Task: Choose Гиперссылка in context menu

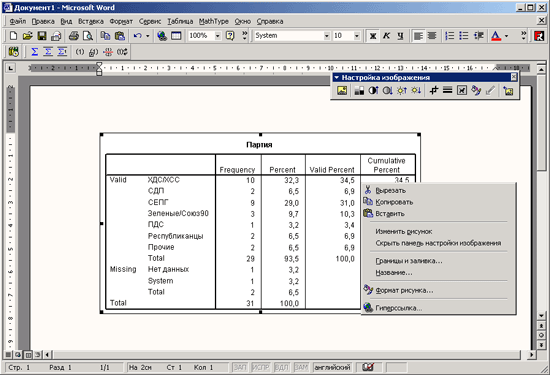Action: click(438, 308)
